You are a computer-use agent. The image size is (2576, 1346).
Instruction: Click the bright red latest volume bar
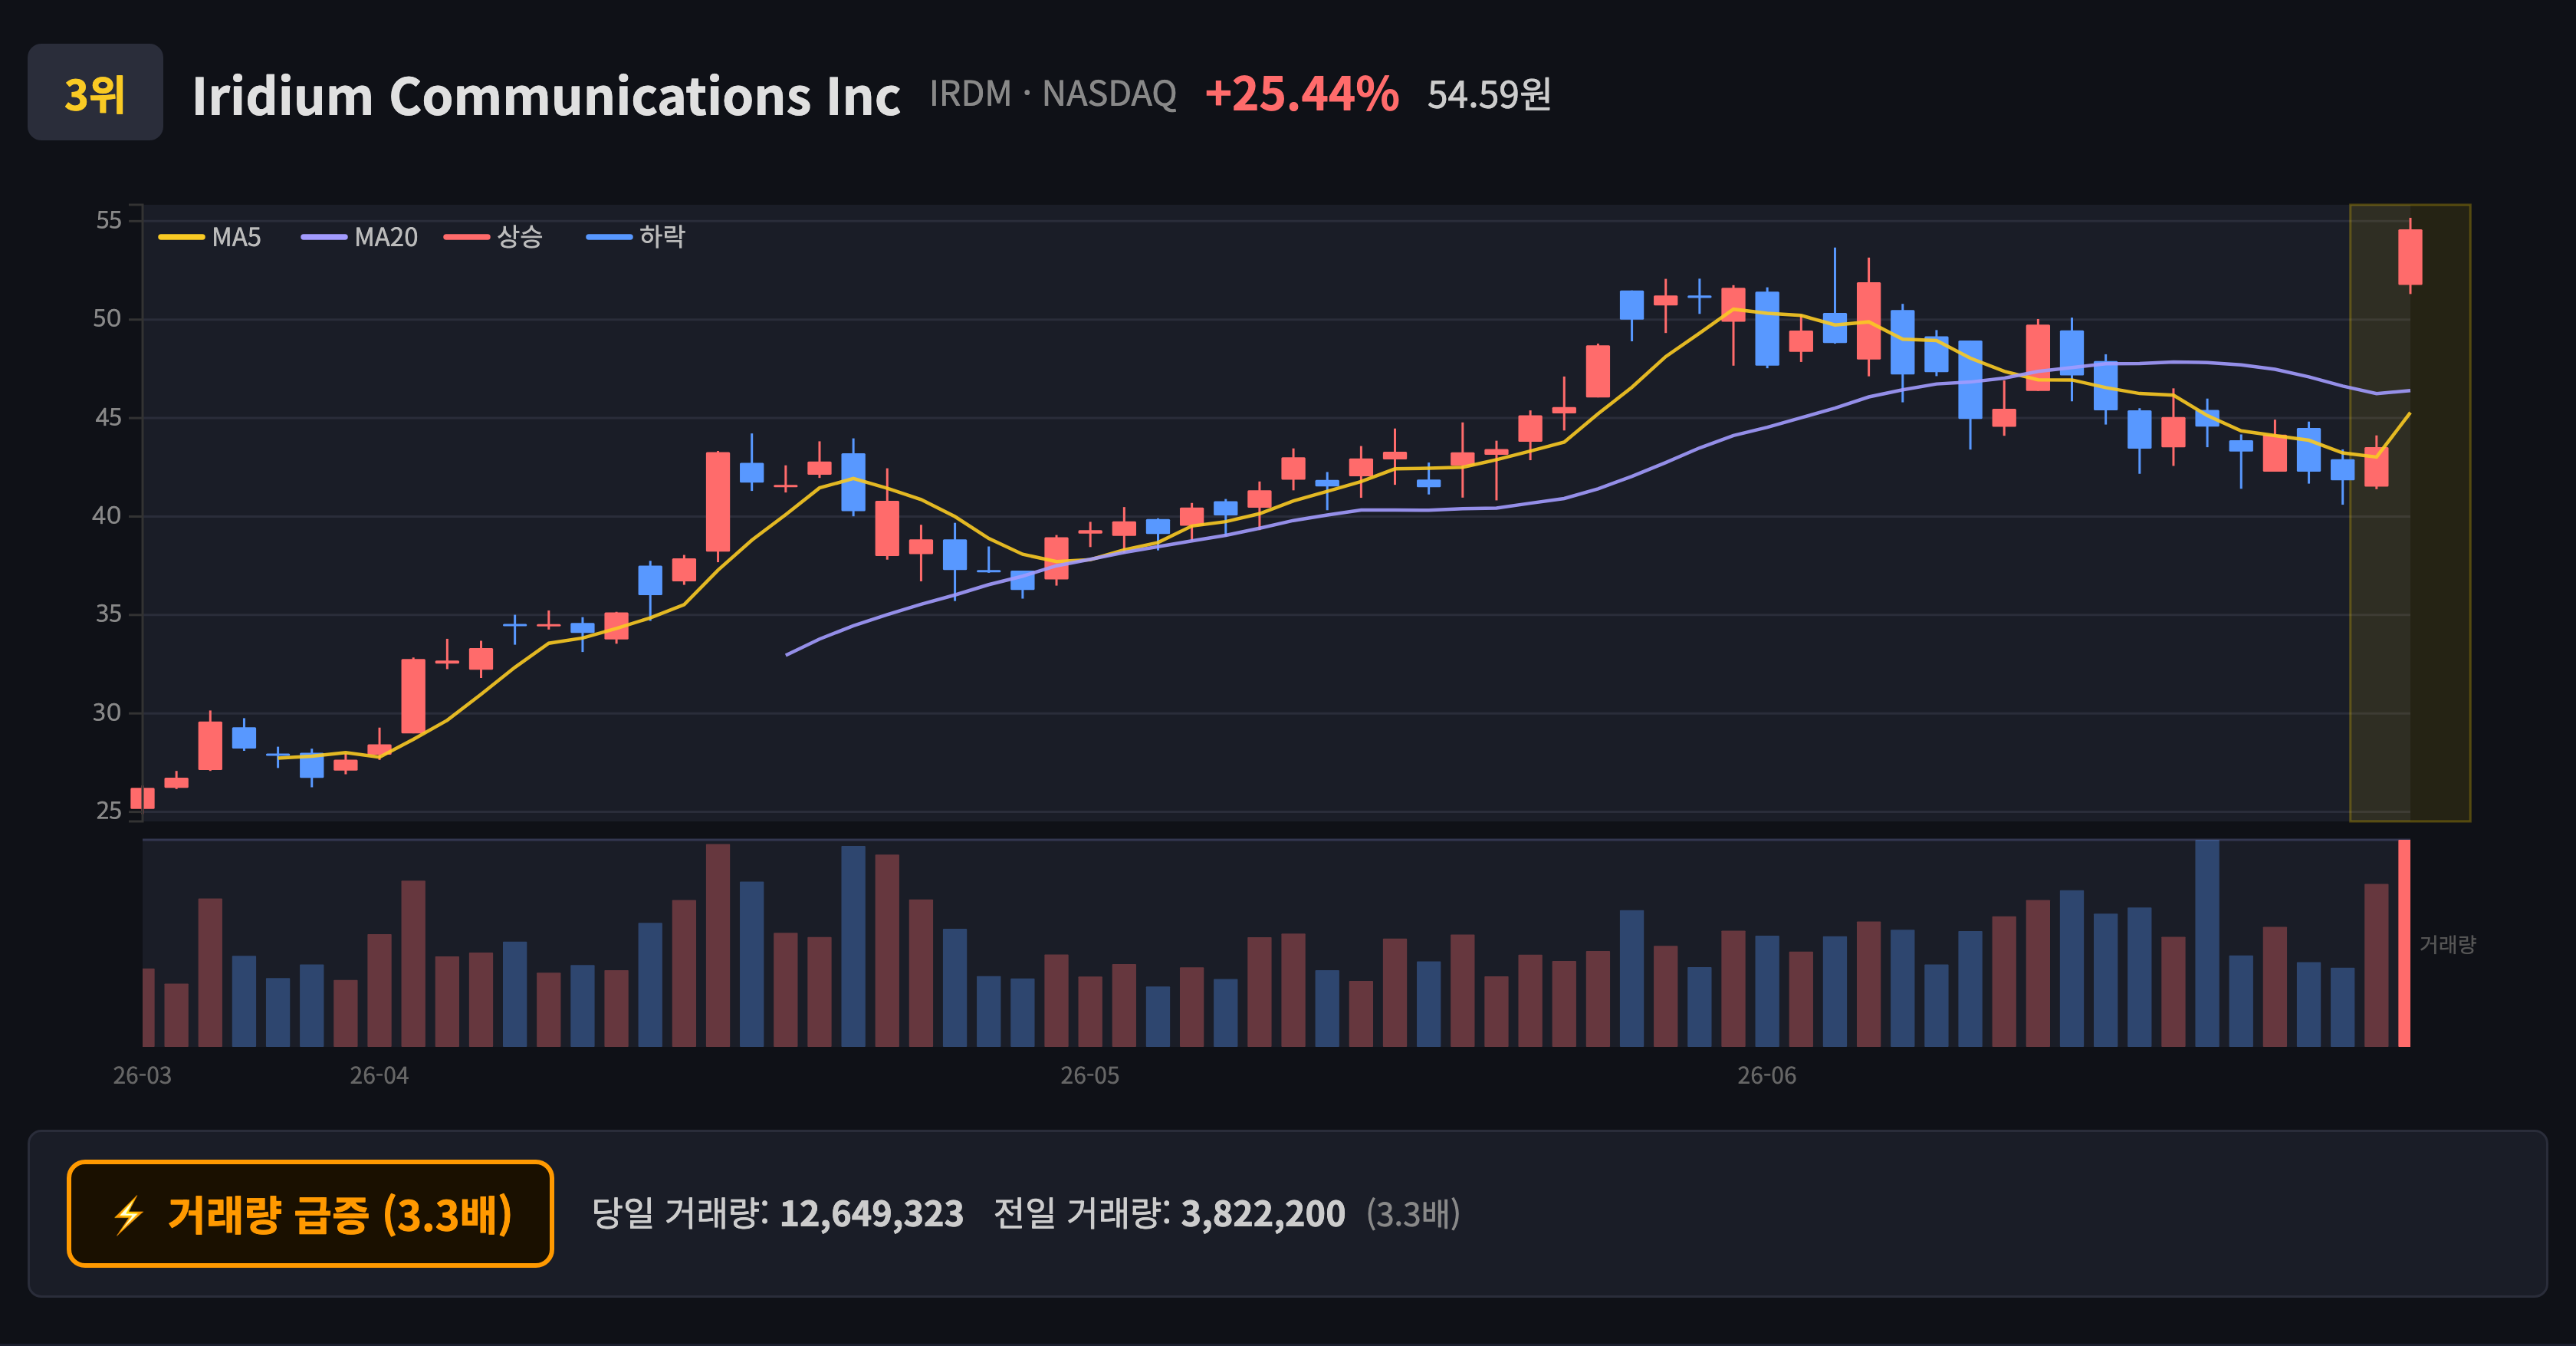tap(2404, 943)
